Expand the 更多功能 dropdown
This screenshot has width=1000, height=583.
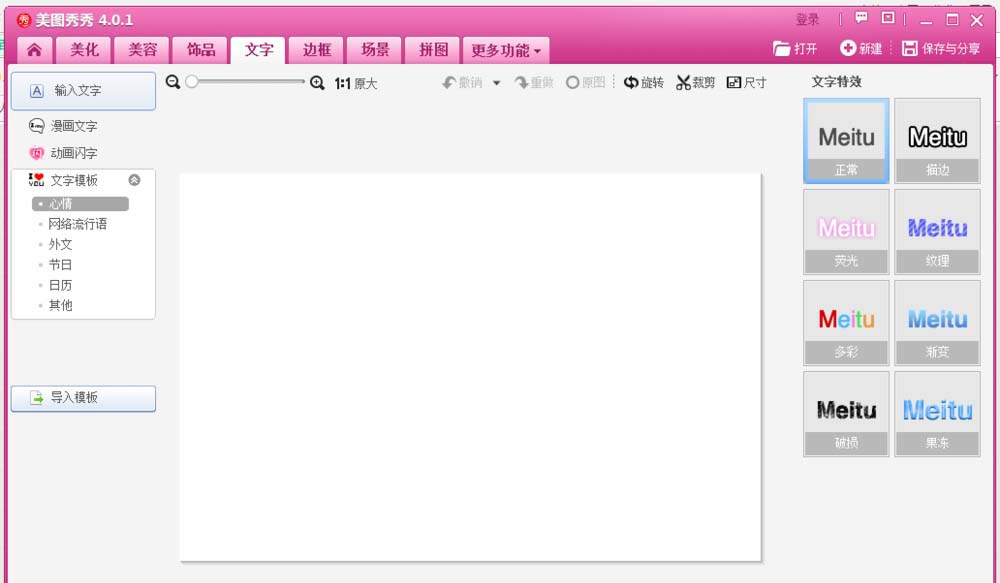[x=506, y=50]
